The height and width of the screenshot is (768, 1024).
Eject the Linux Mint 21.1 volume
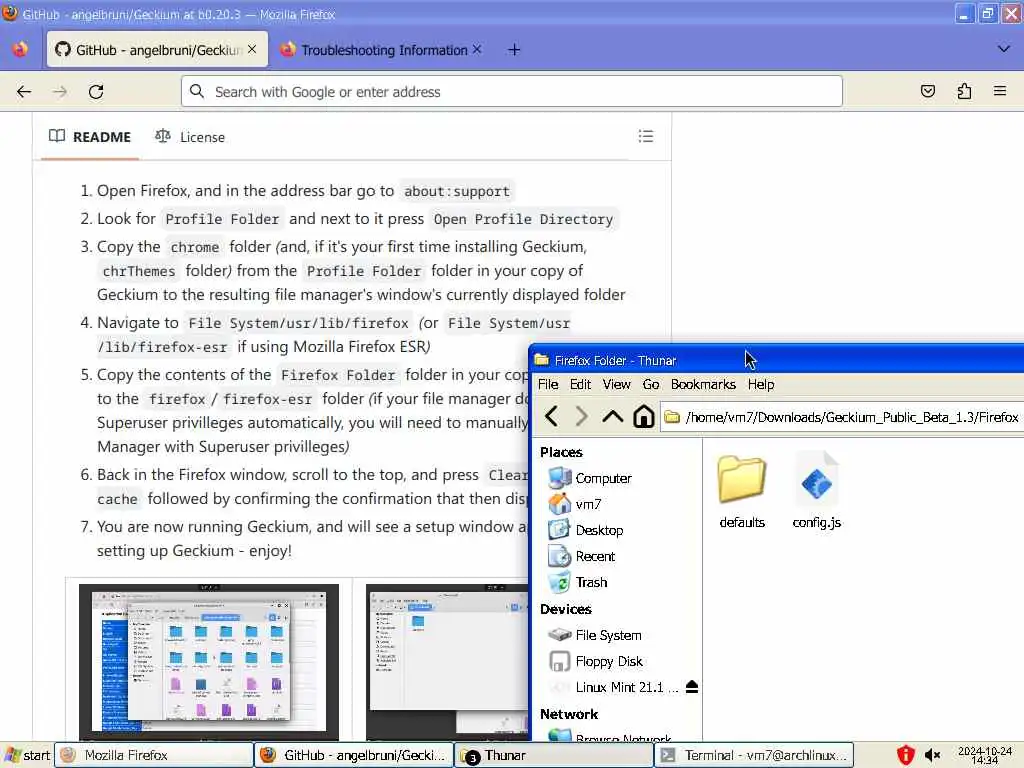tap(692, 687)
